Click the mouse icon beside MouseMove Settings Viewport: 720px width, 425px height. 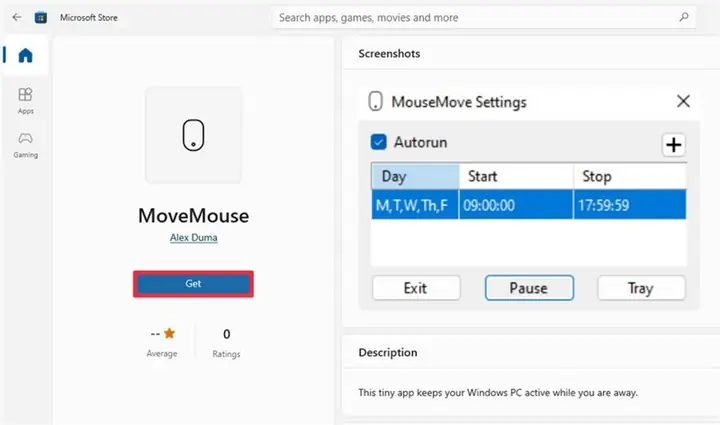(x=375, y=101)
